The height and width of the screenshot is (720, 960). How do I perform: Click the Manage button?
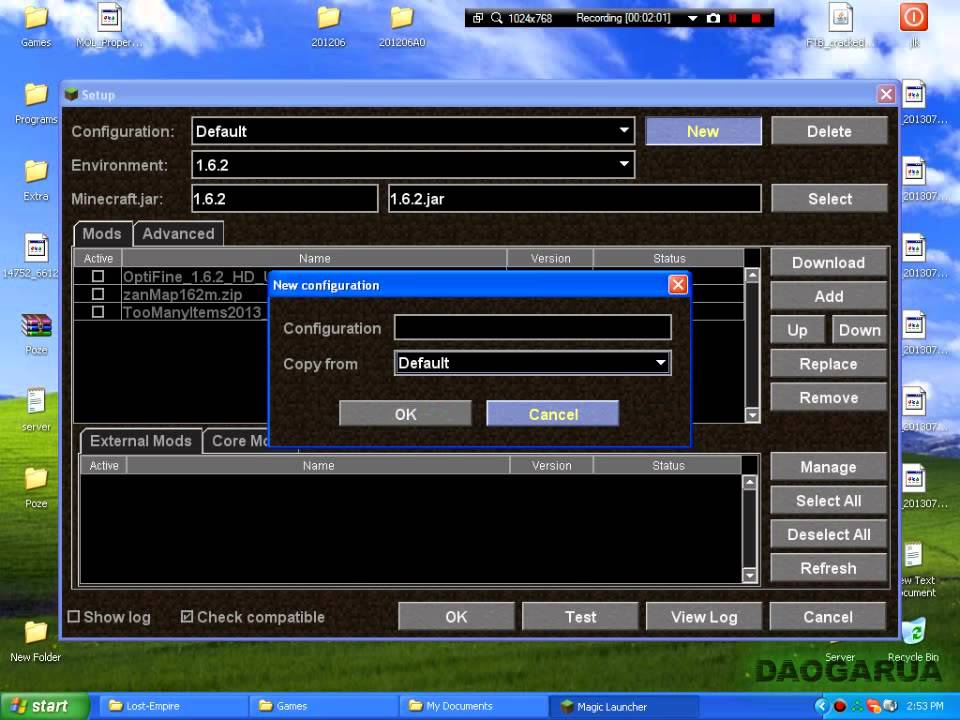tap(828, 467)
